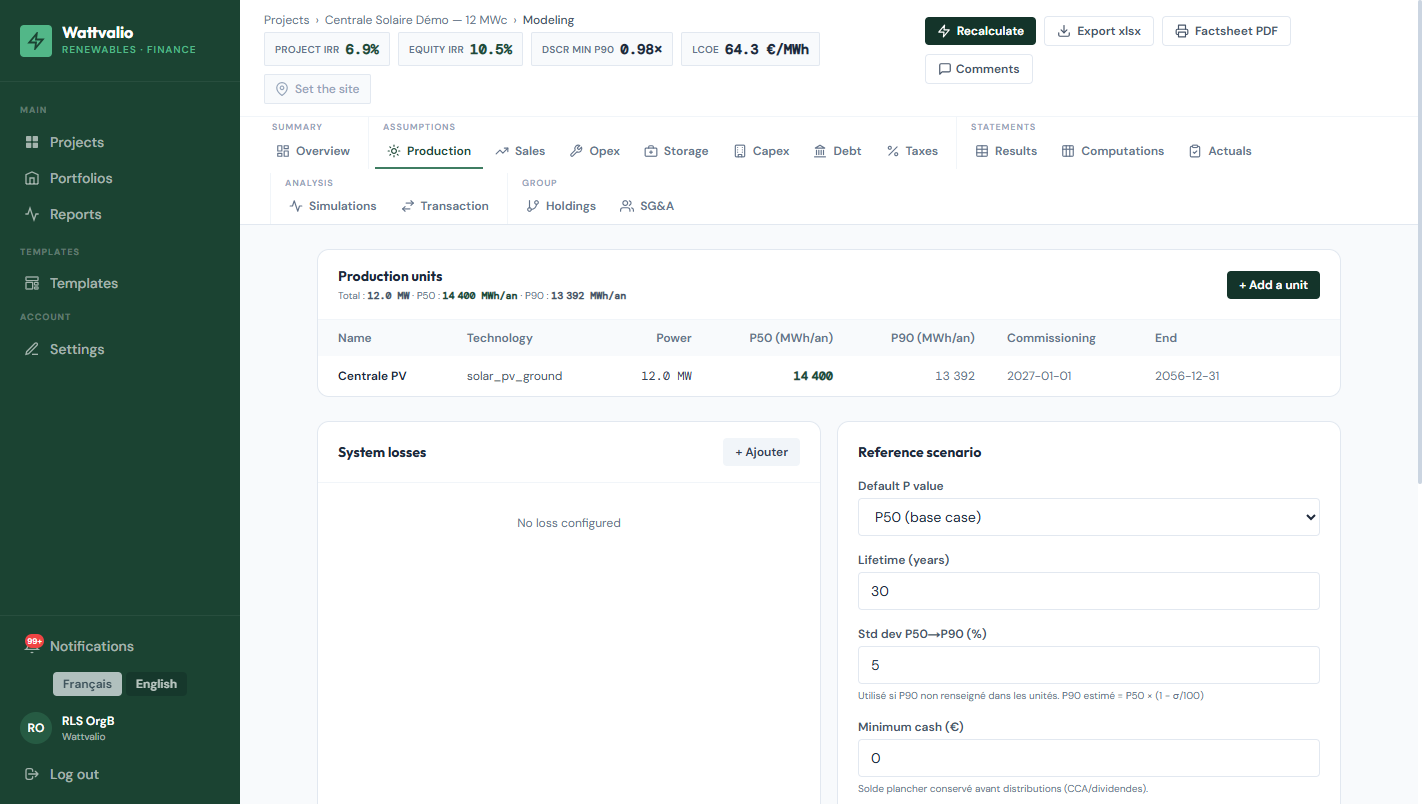This screenshot has height=804, width=1422.
Task: Click the Wattvalio lightning bolt logo
Action: [36, 41]
